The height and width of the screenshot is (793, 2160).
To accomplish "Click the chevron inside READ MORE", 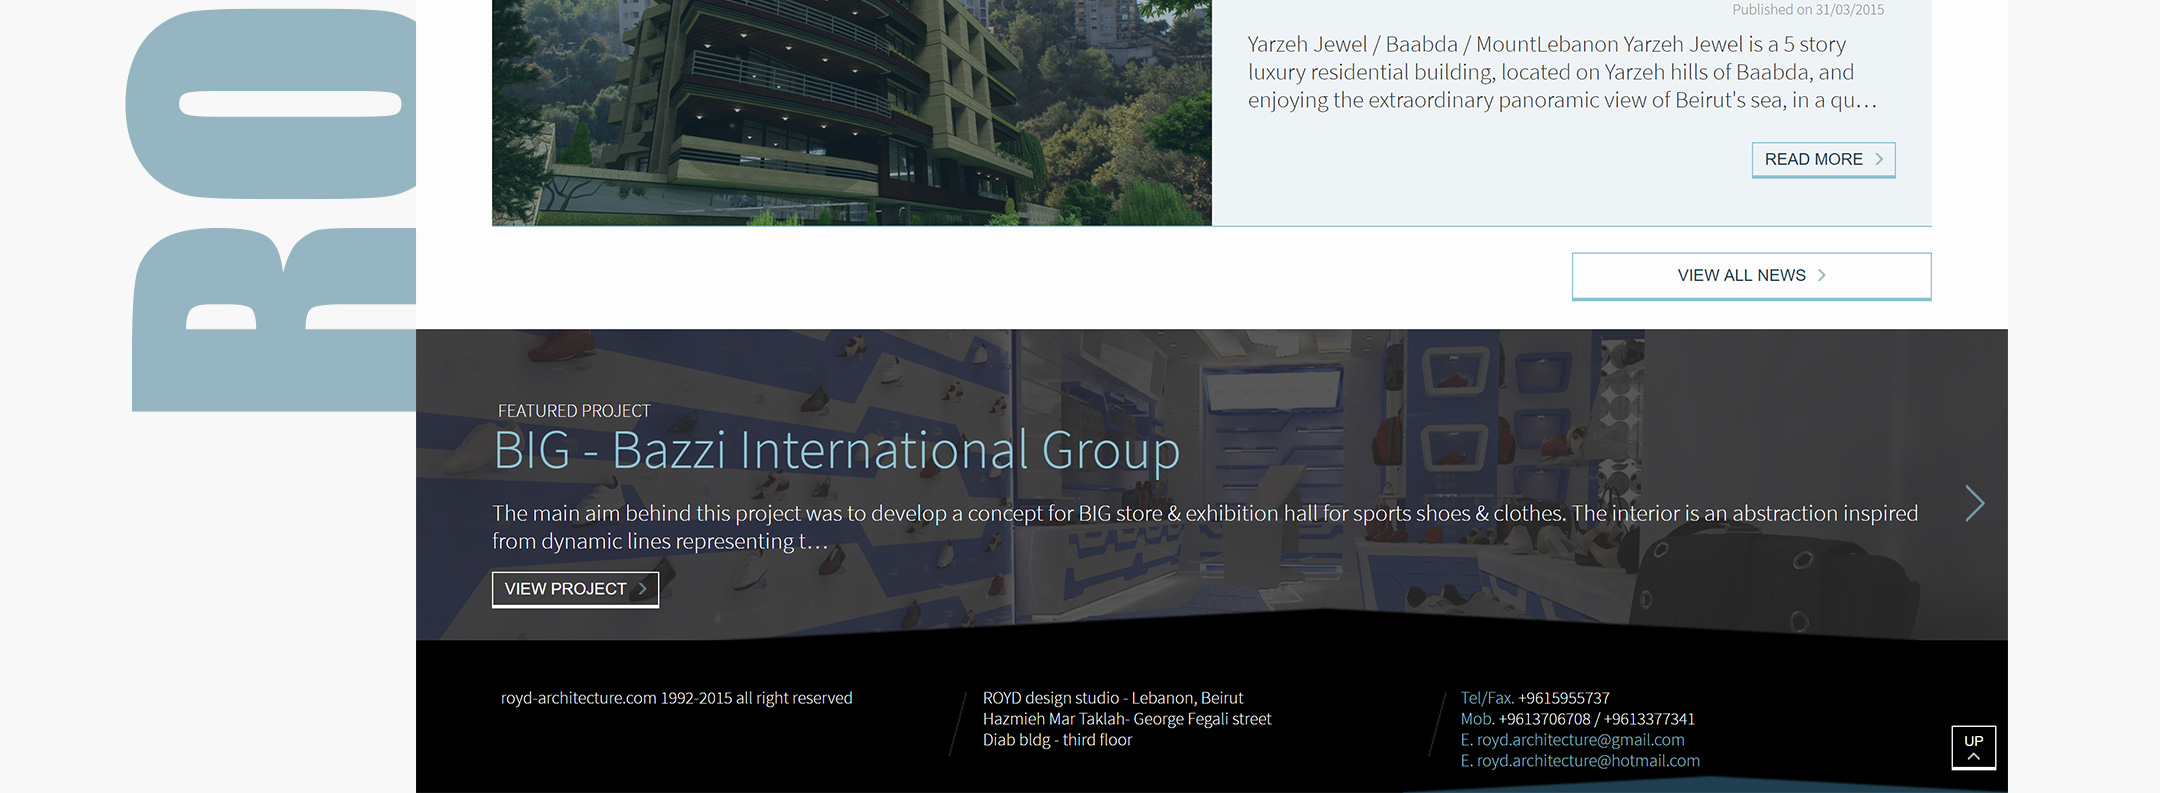I will [x=1879, y=160].
